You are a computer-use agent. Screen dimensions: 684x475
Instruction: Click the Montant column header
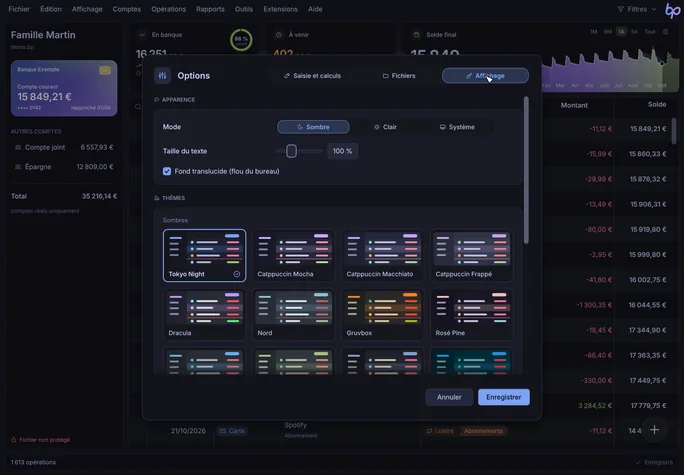coord(574,105)
